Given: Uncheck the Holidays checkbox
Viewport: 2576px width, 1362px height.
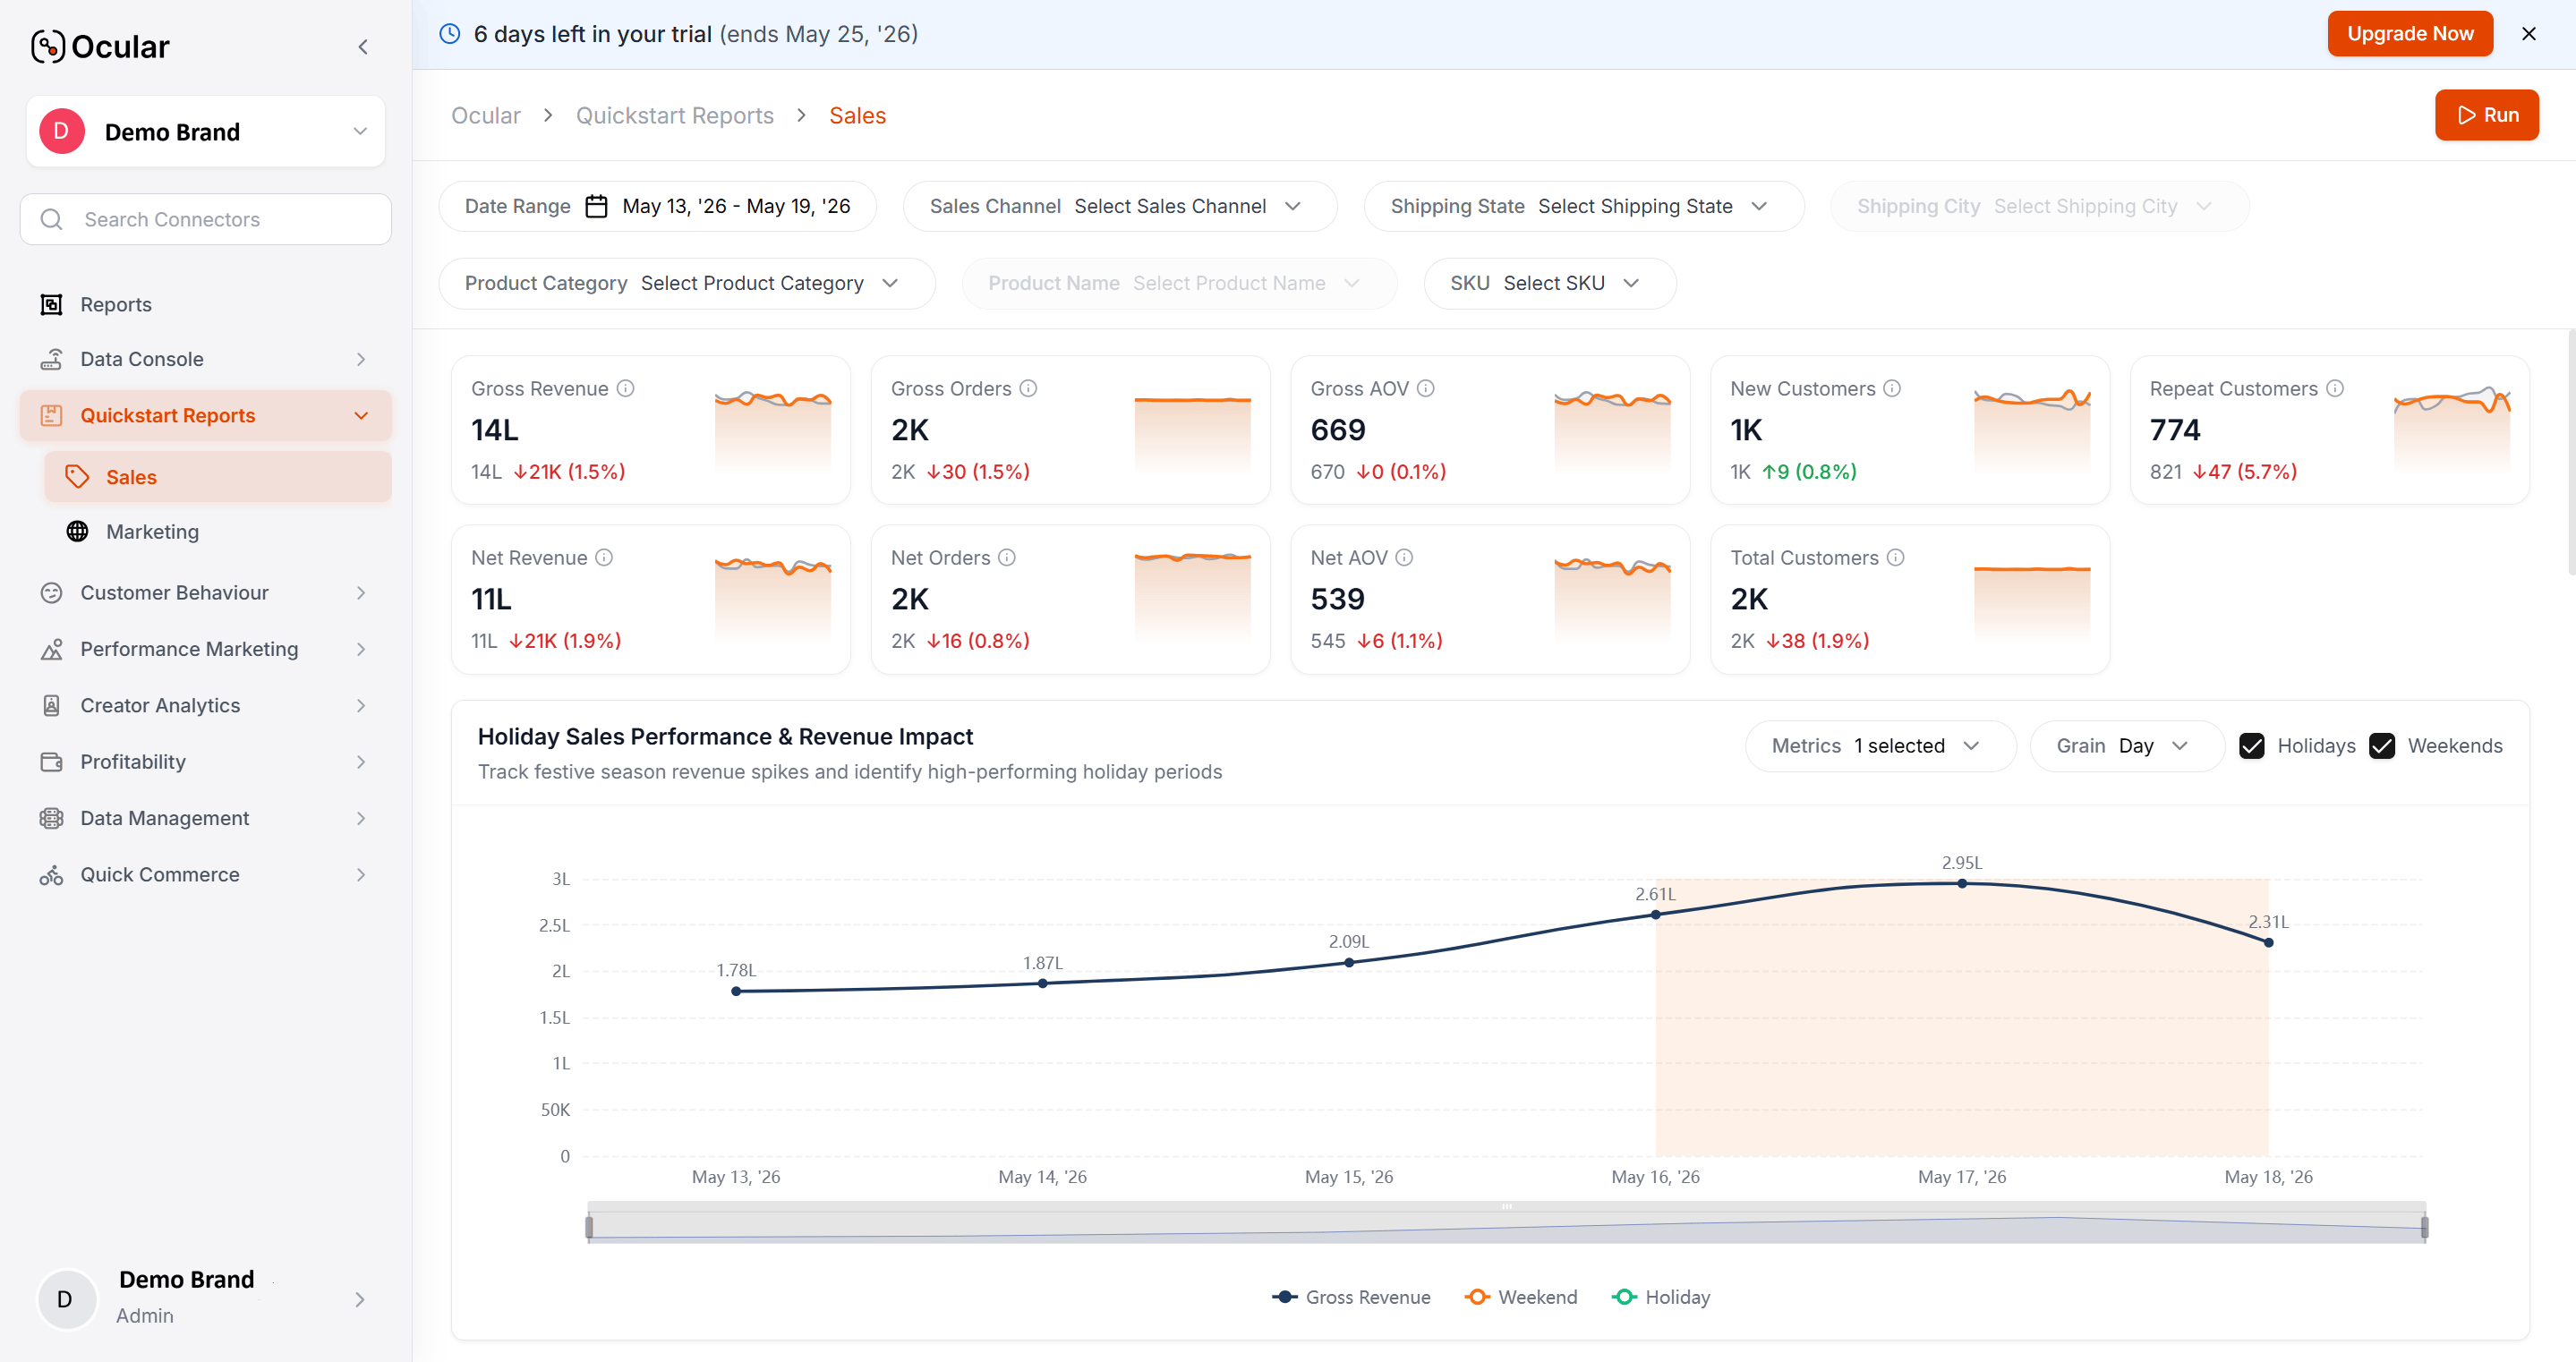Looking at the screenshot, I should [x=2252, y=746].
